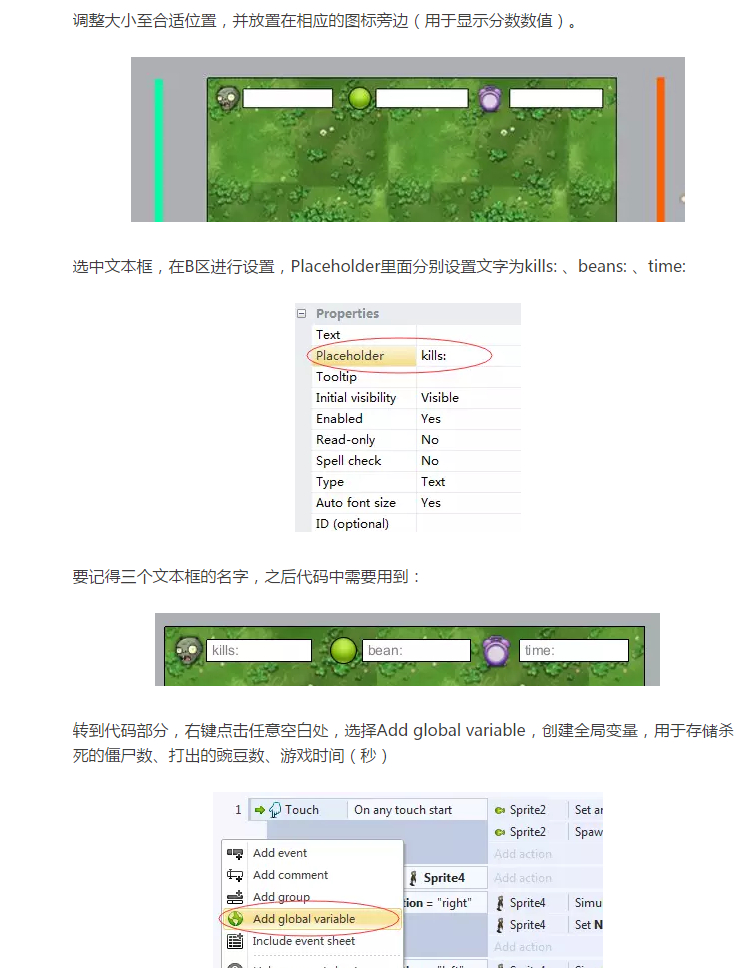This screenshot has height=968, width=744.
Task: Click the Sprite4 action with 'Set N'
Action: click(547, 925)
